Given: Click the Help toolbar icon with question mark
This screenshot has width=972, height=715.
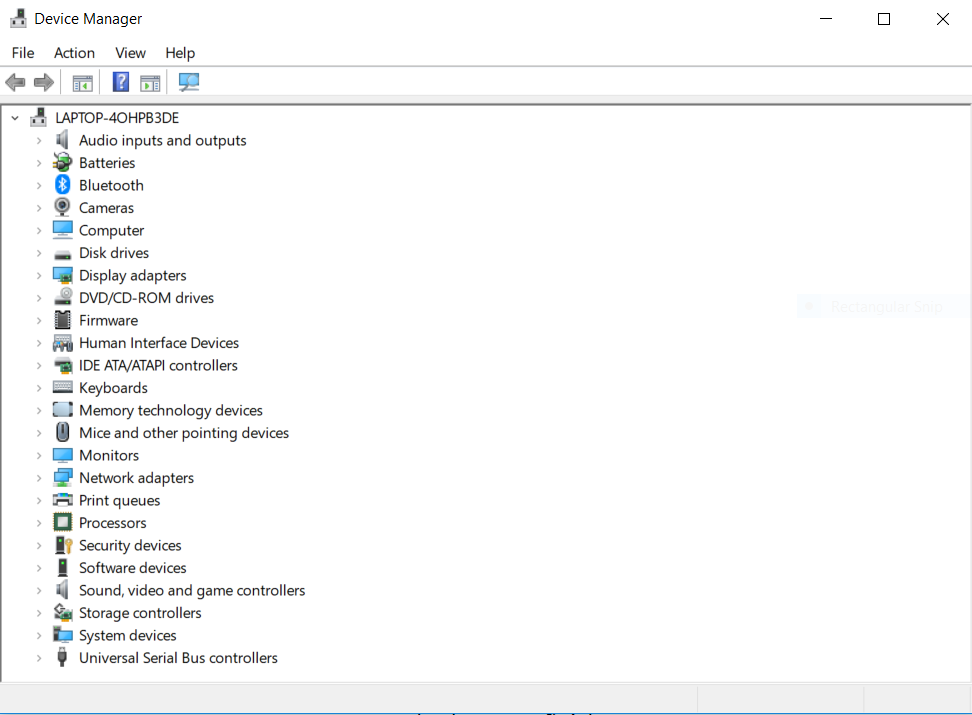Looking at the screenshot, I should coord(121,82).
